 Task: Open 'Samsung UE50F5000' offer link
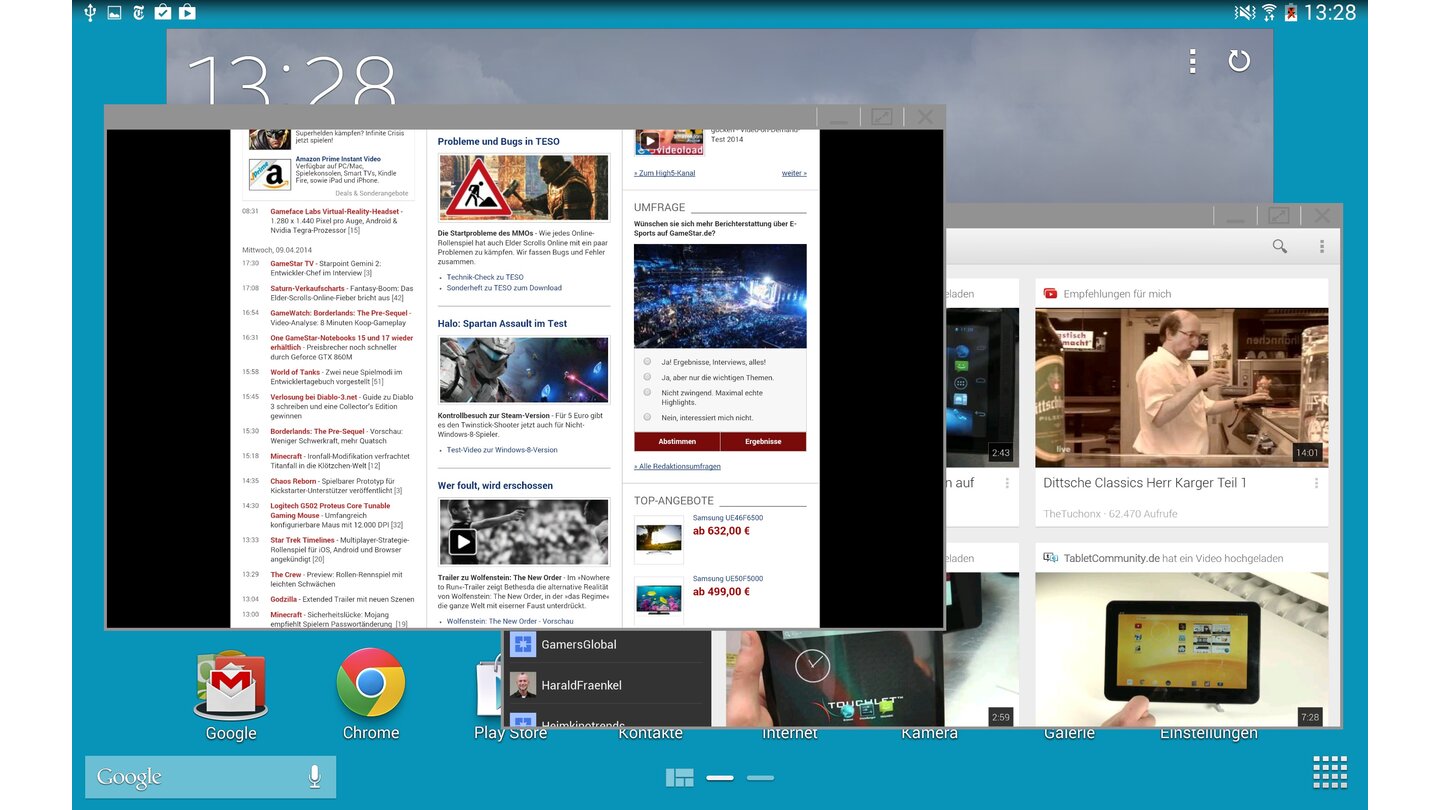727,579
